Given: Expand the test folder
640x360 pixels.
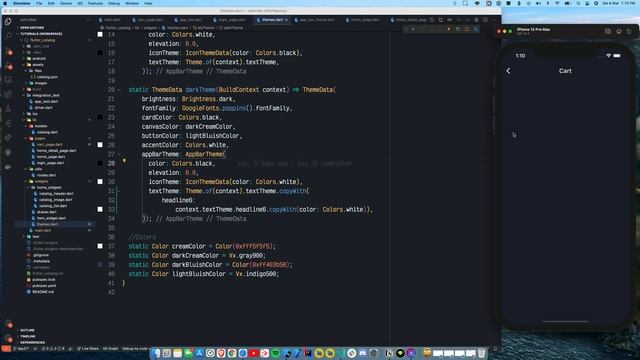Looking at the screenshot, I should coord(35,236).
